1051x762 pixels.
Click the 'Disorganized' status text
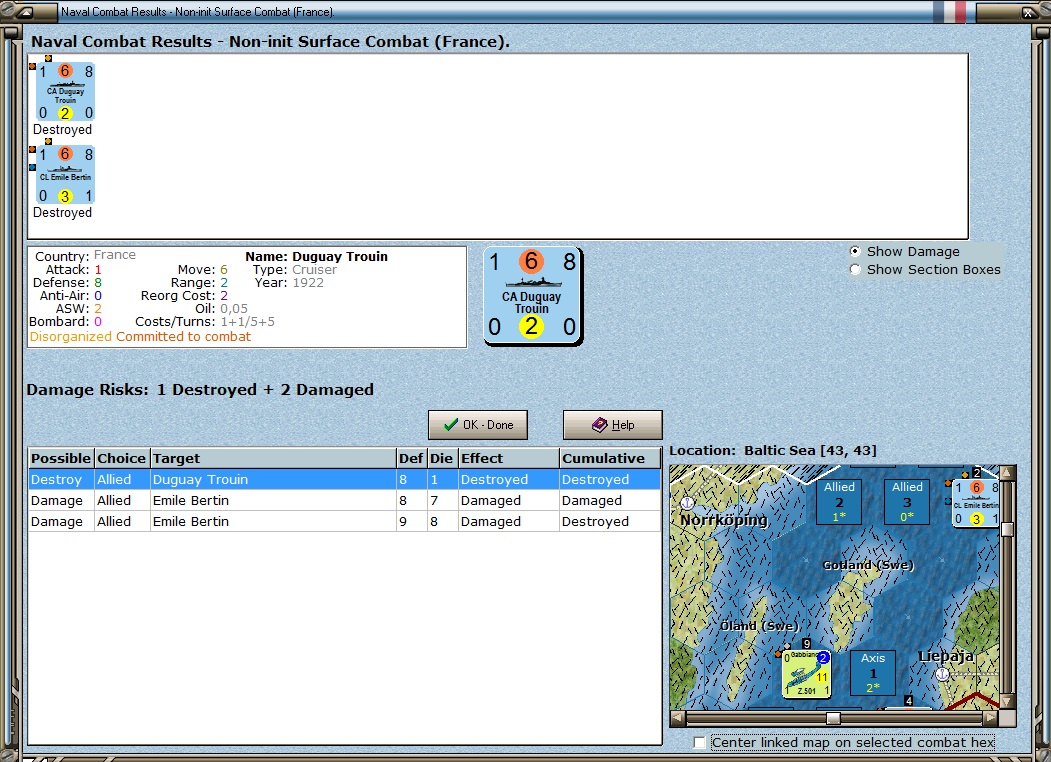coord(70,336)
